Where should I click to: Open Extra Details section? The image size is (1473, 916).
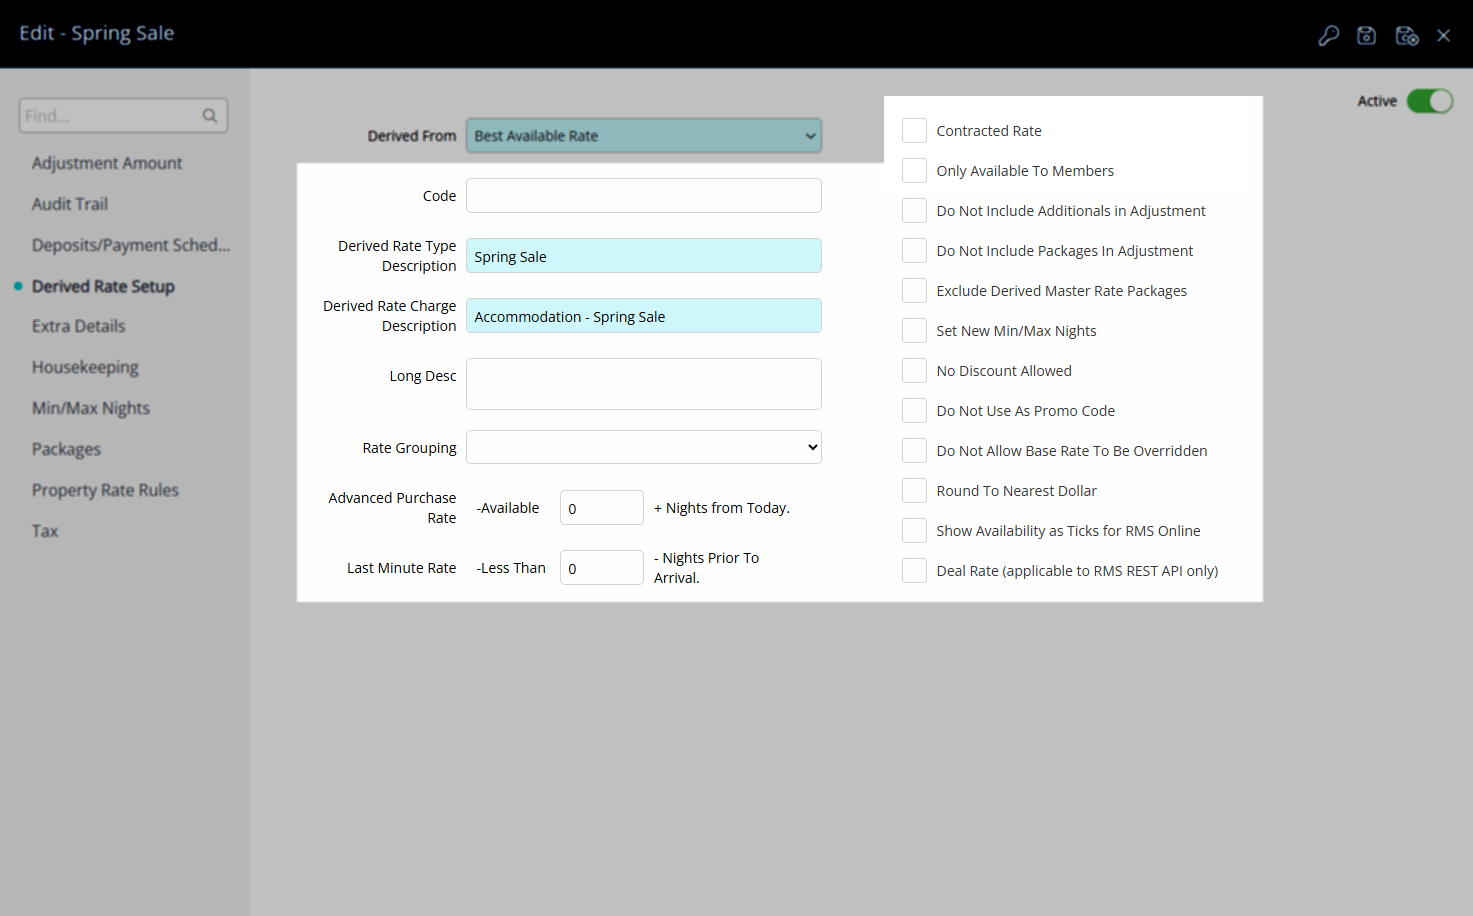pyautogui.click(x=79, y=326)
